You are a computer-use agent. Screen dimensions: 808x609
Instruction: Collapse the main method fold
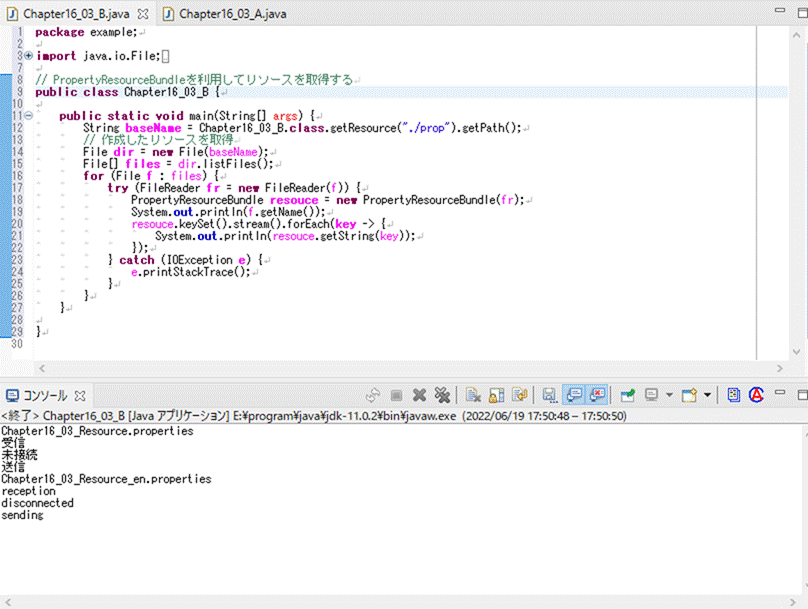coord(28,116)
